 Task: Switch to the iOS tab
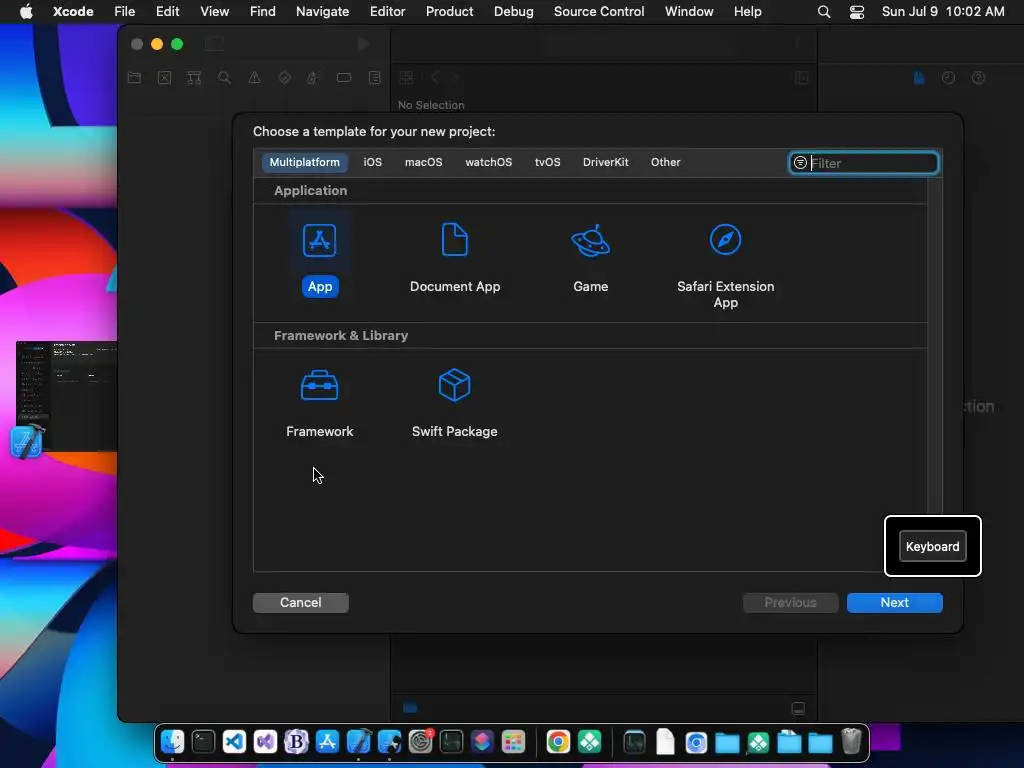click(372, 162)
